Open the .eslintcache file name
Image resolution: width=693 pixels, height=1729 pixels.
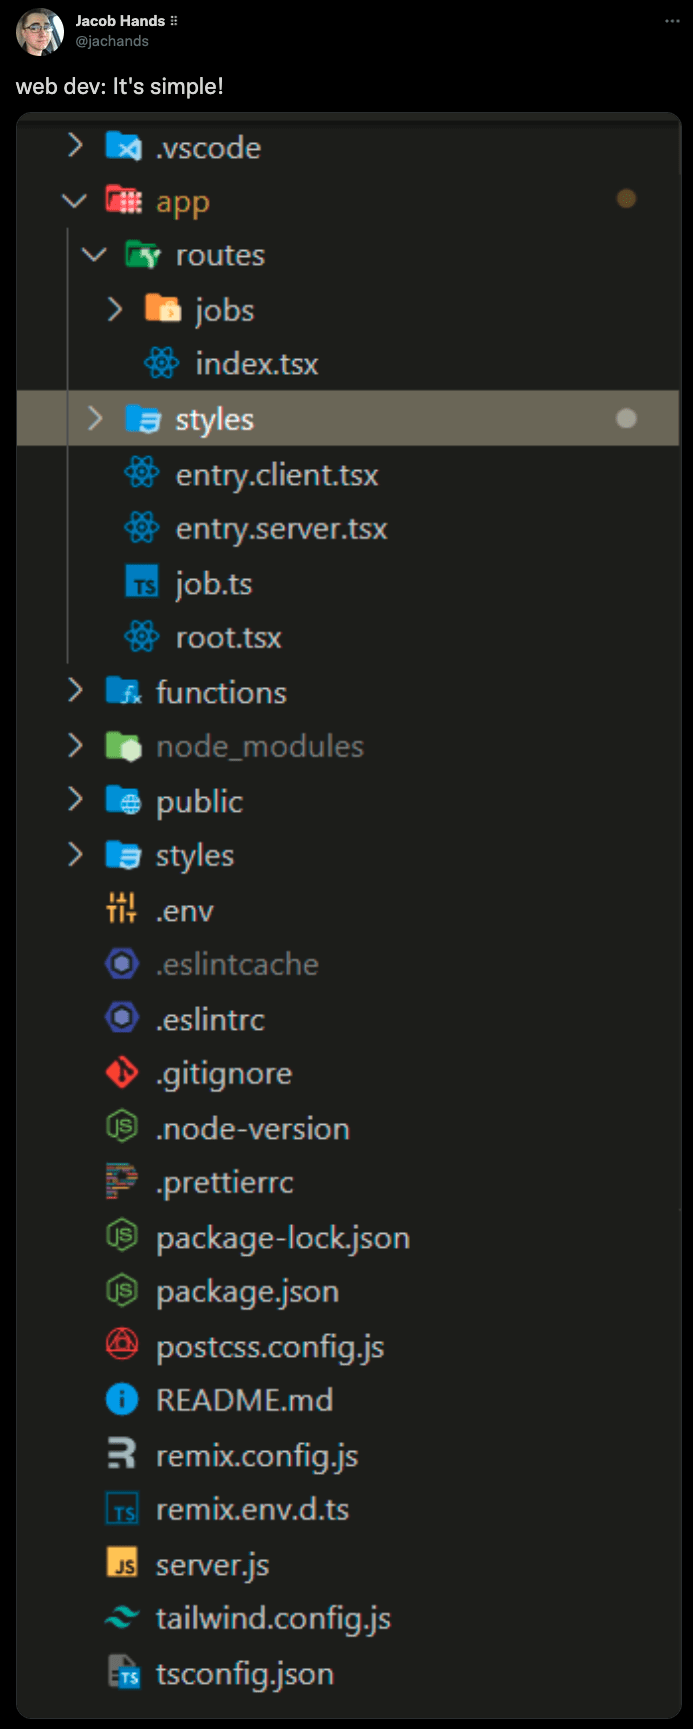tap(237, 964)
